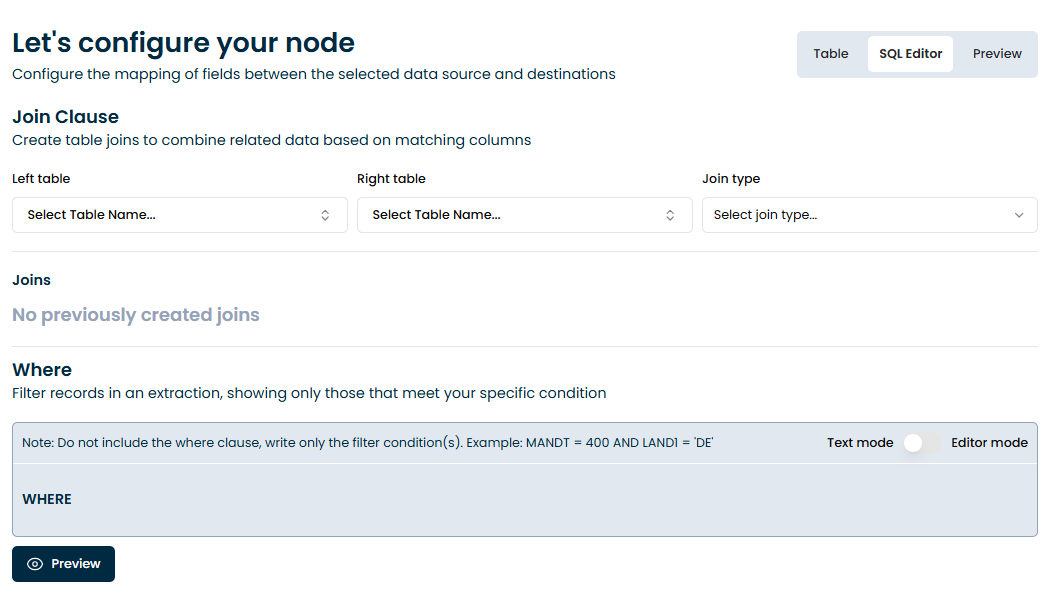Viewport: 1054px width, 614px height.
Task: Click the Note text about filter conditions
Action: point(367,443)
